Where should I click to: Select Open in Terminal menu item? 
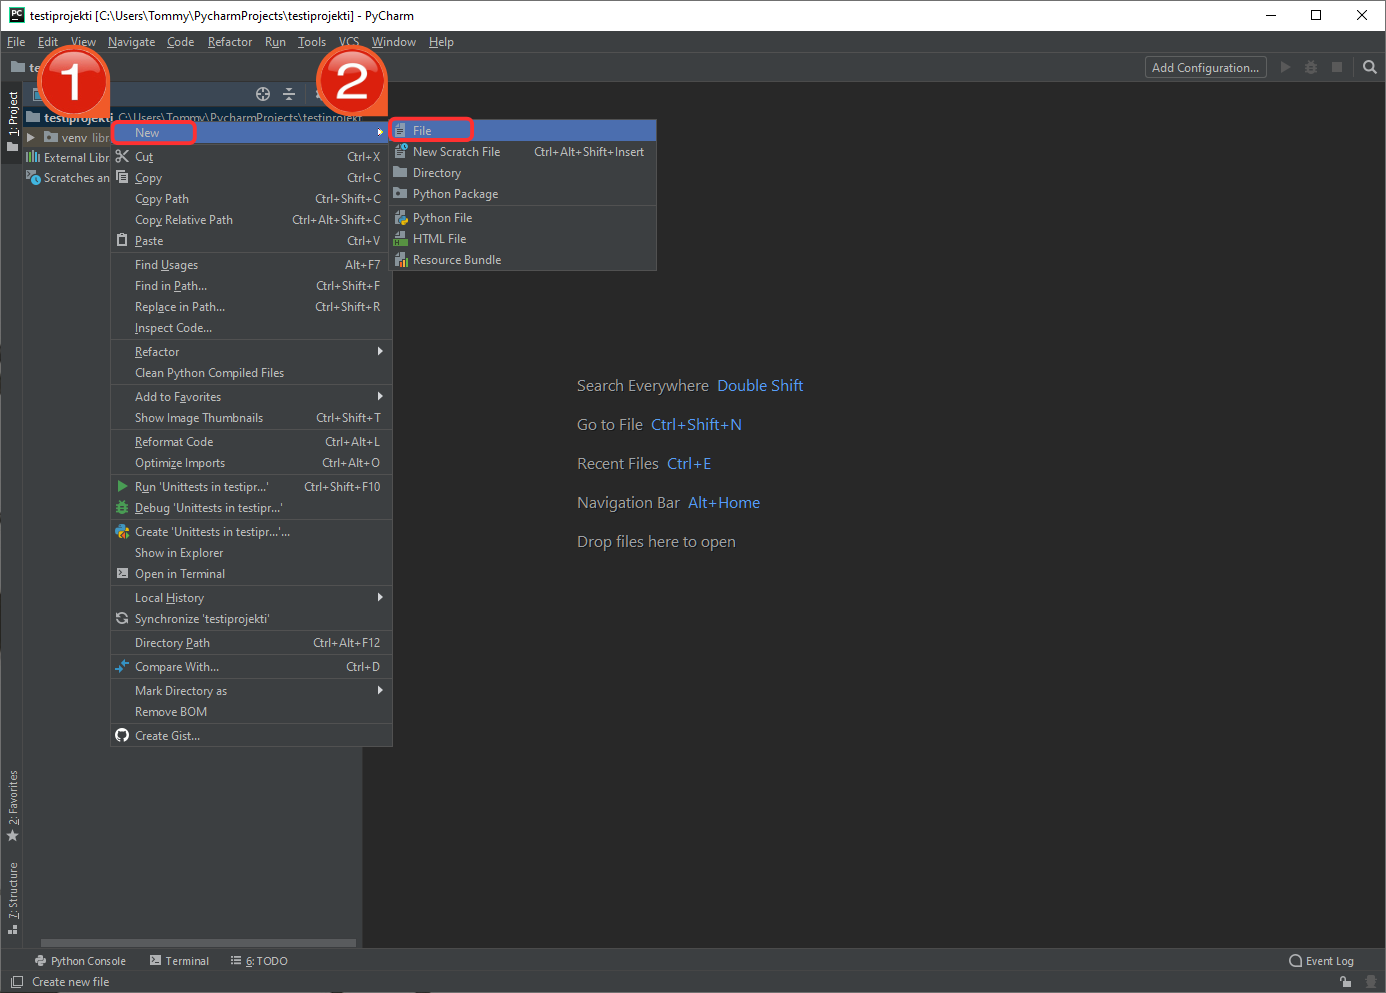pyautogui.click(x=180, y=574)
